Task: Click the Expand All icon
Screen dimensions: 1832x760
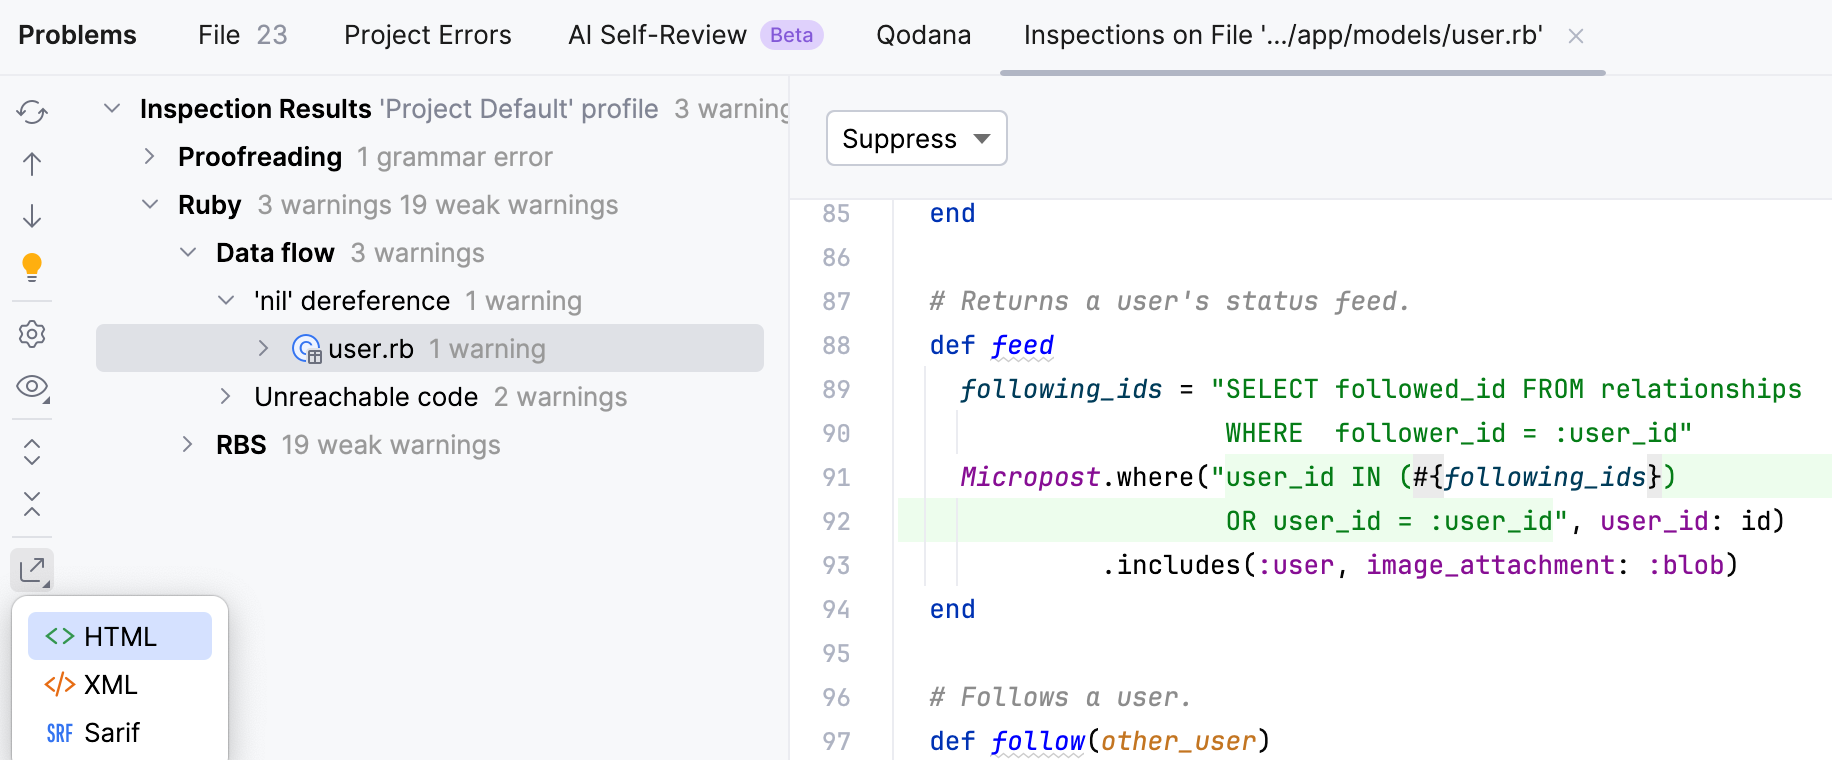Action: (32, 452)
